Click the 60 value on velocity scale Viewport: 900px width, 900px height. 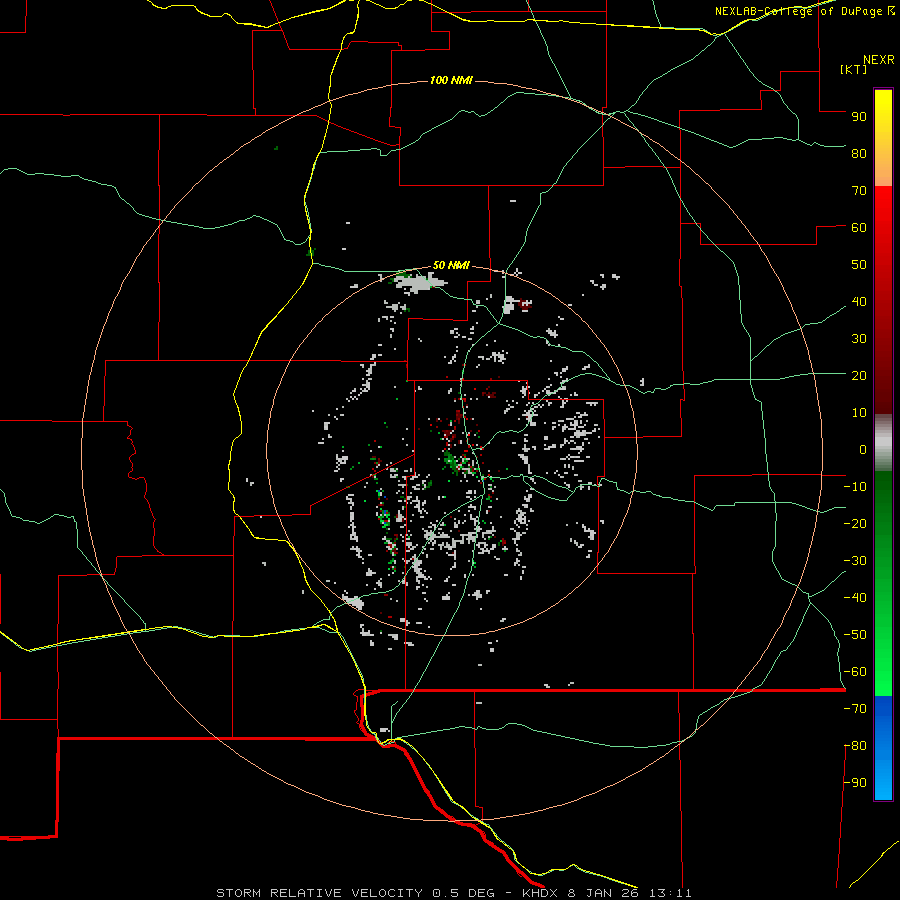click(859, 227)
